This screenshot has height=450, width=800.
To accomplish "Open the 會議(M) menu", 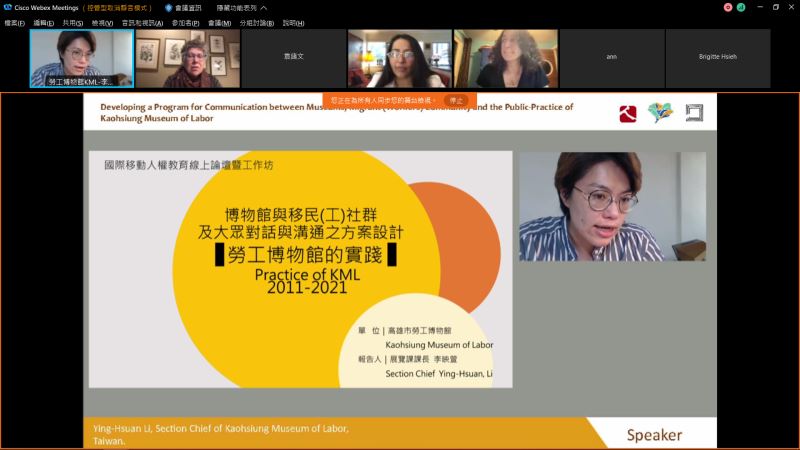I will (218, 22).
